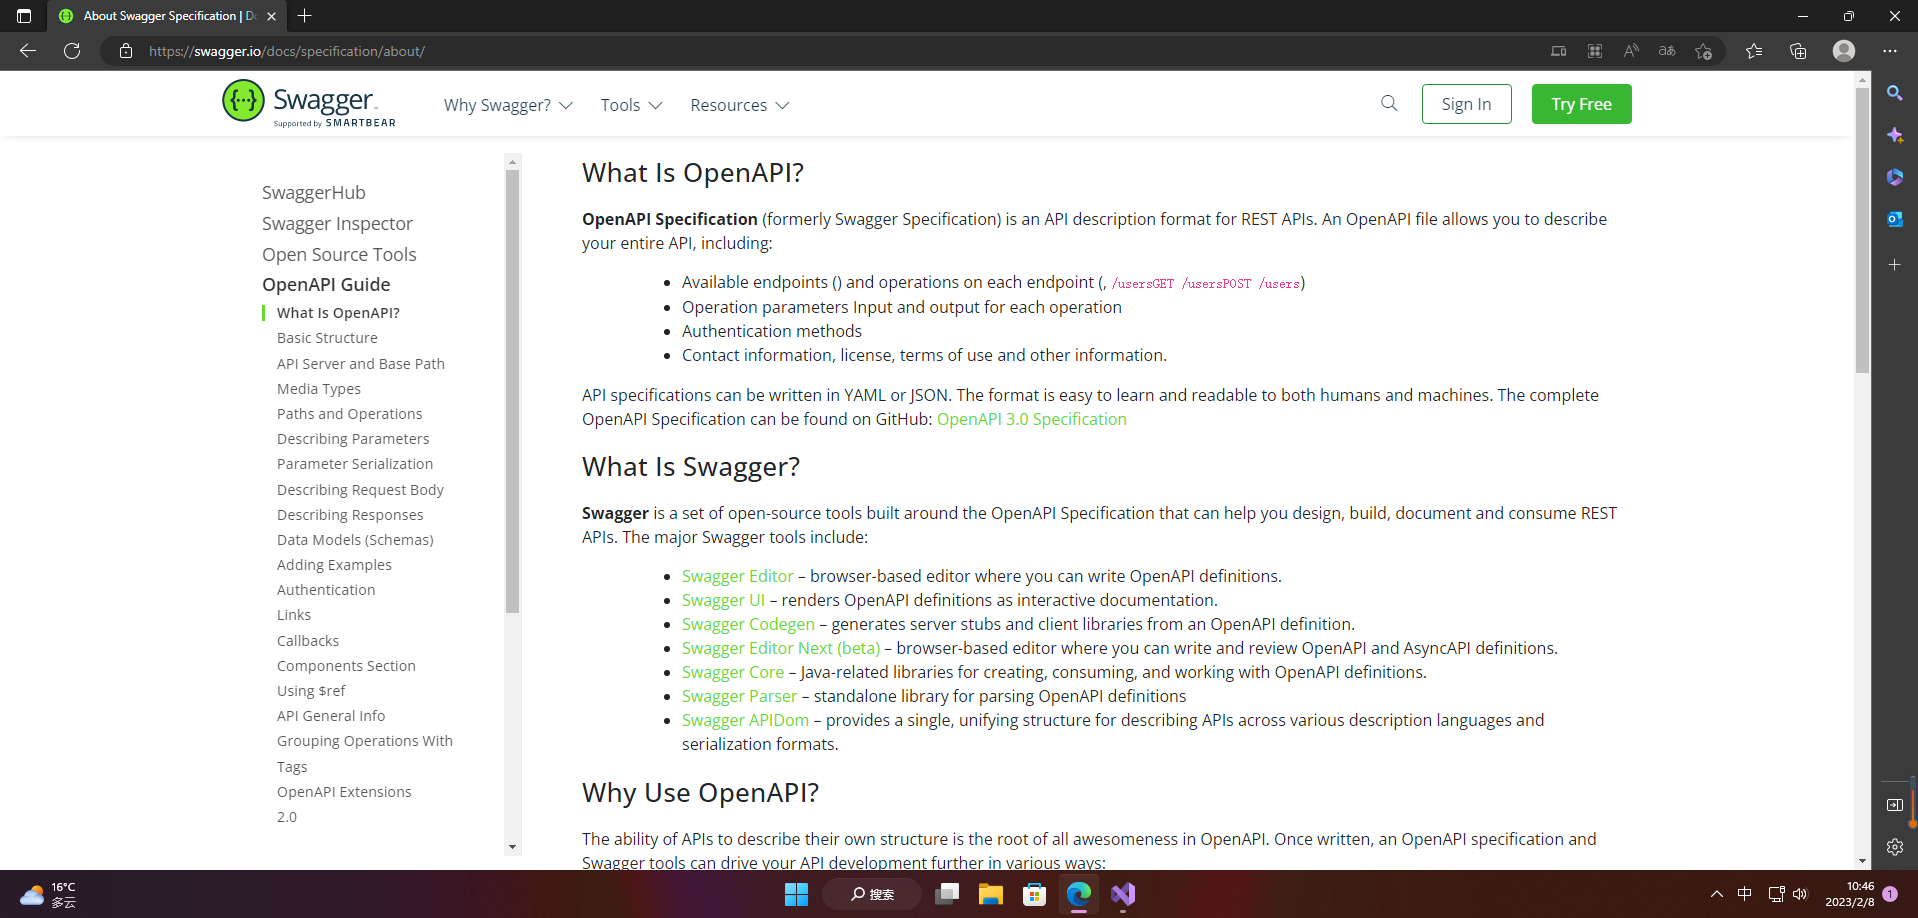The image size is (1918, 918).
Task: Open the Favorites list
Action: pos(1754,51)
